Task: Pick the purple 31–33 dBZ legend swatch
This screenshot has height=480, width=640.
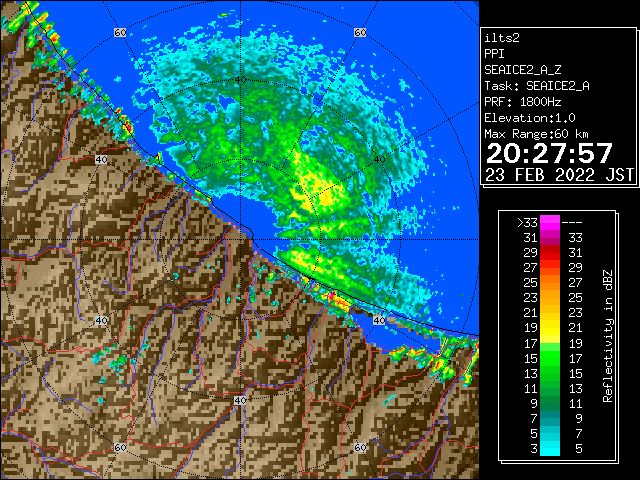Action: click(550, 238)
